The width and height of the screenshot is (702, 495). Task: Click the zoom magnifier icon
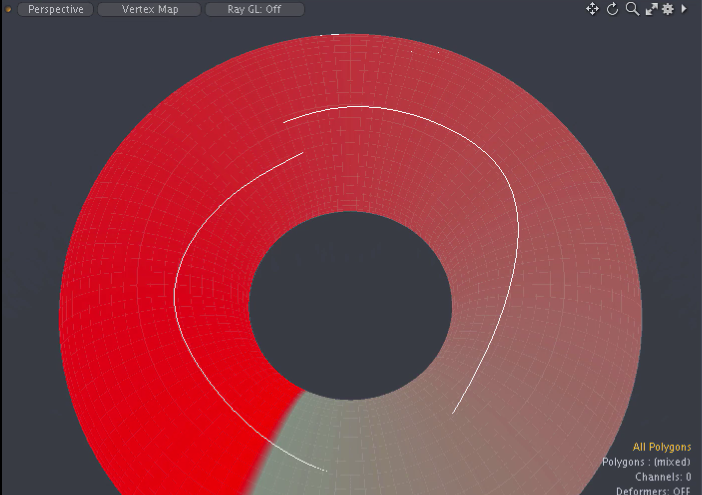pos(632,9)
